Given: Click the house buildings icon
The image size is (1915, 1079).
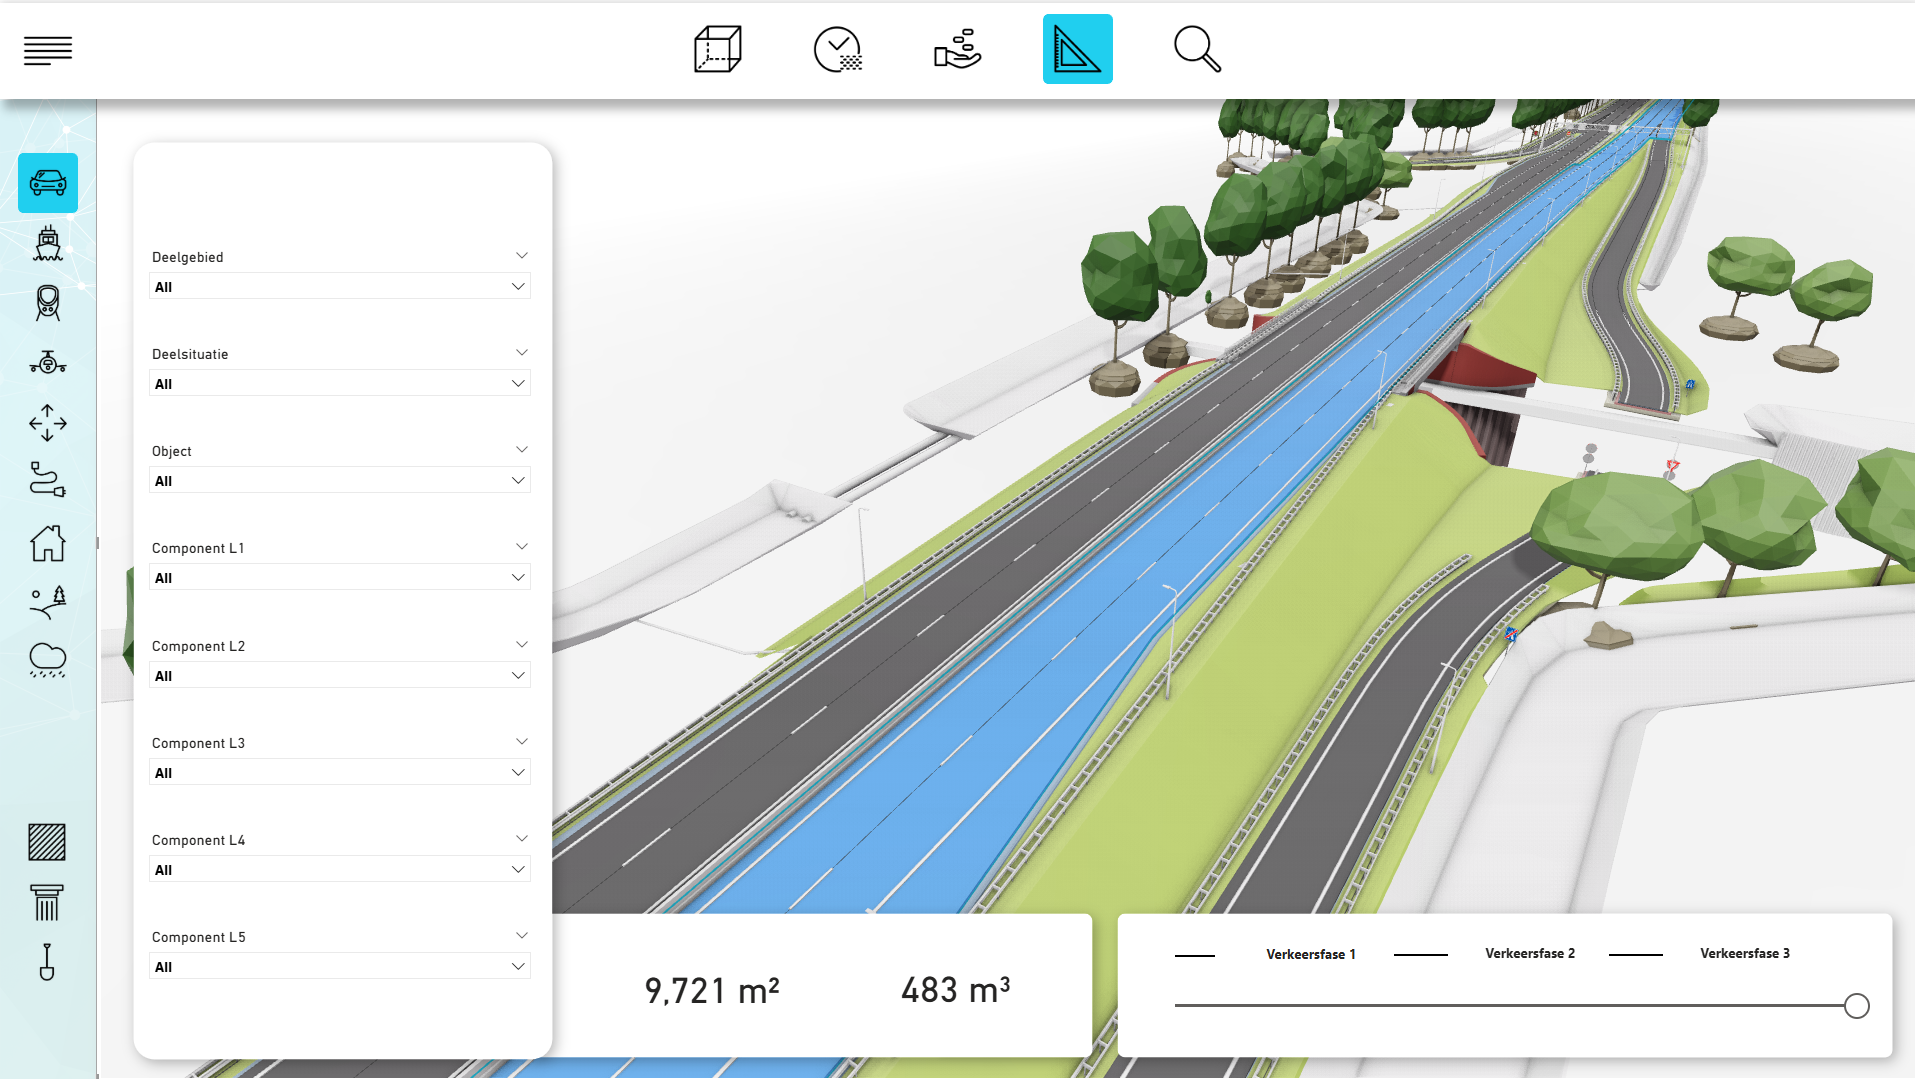Looking at the screenshot, I should [x=48, y=544].
